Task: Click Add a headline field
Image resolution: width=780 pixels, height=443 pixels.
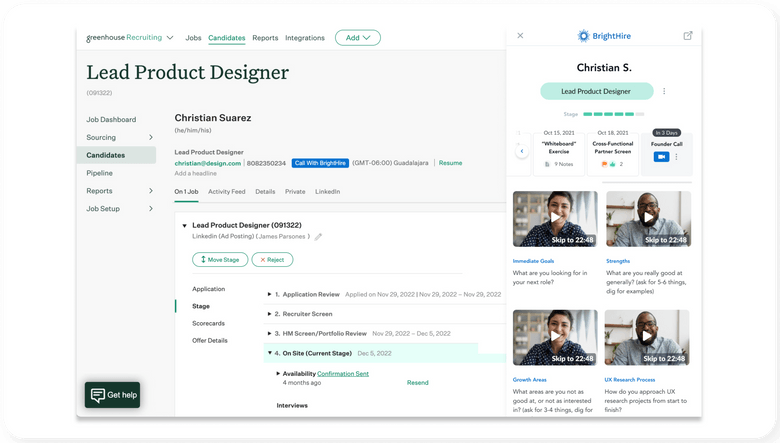Action: 195,174
